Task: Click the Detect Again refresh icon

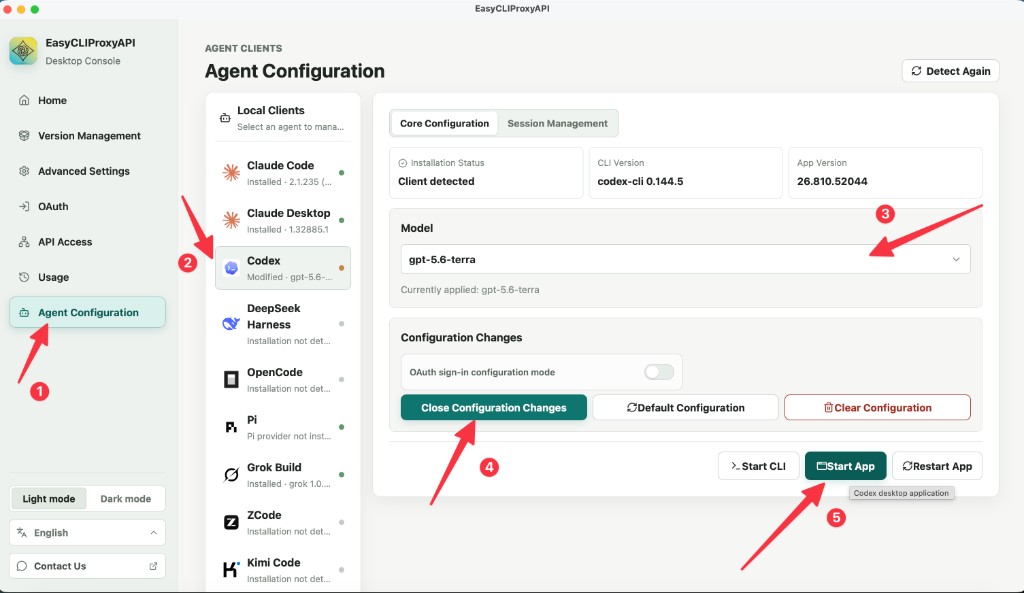Action: tap(916, 71)
